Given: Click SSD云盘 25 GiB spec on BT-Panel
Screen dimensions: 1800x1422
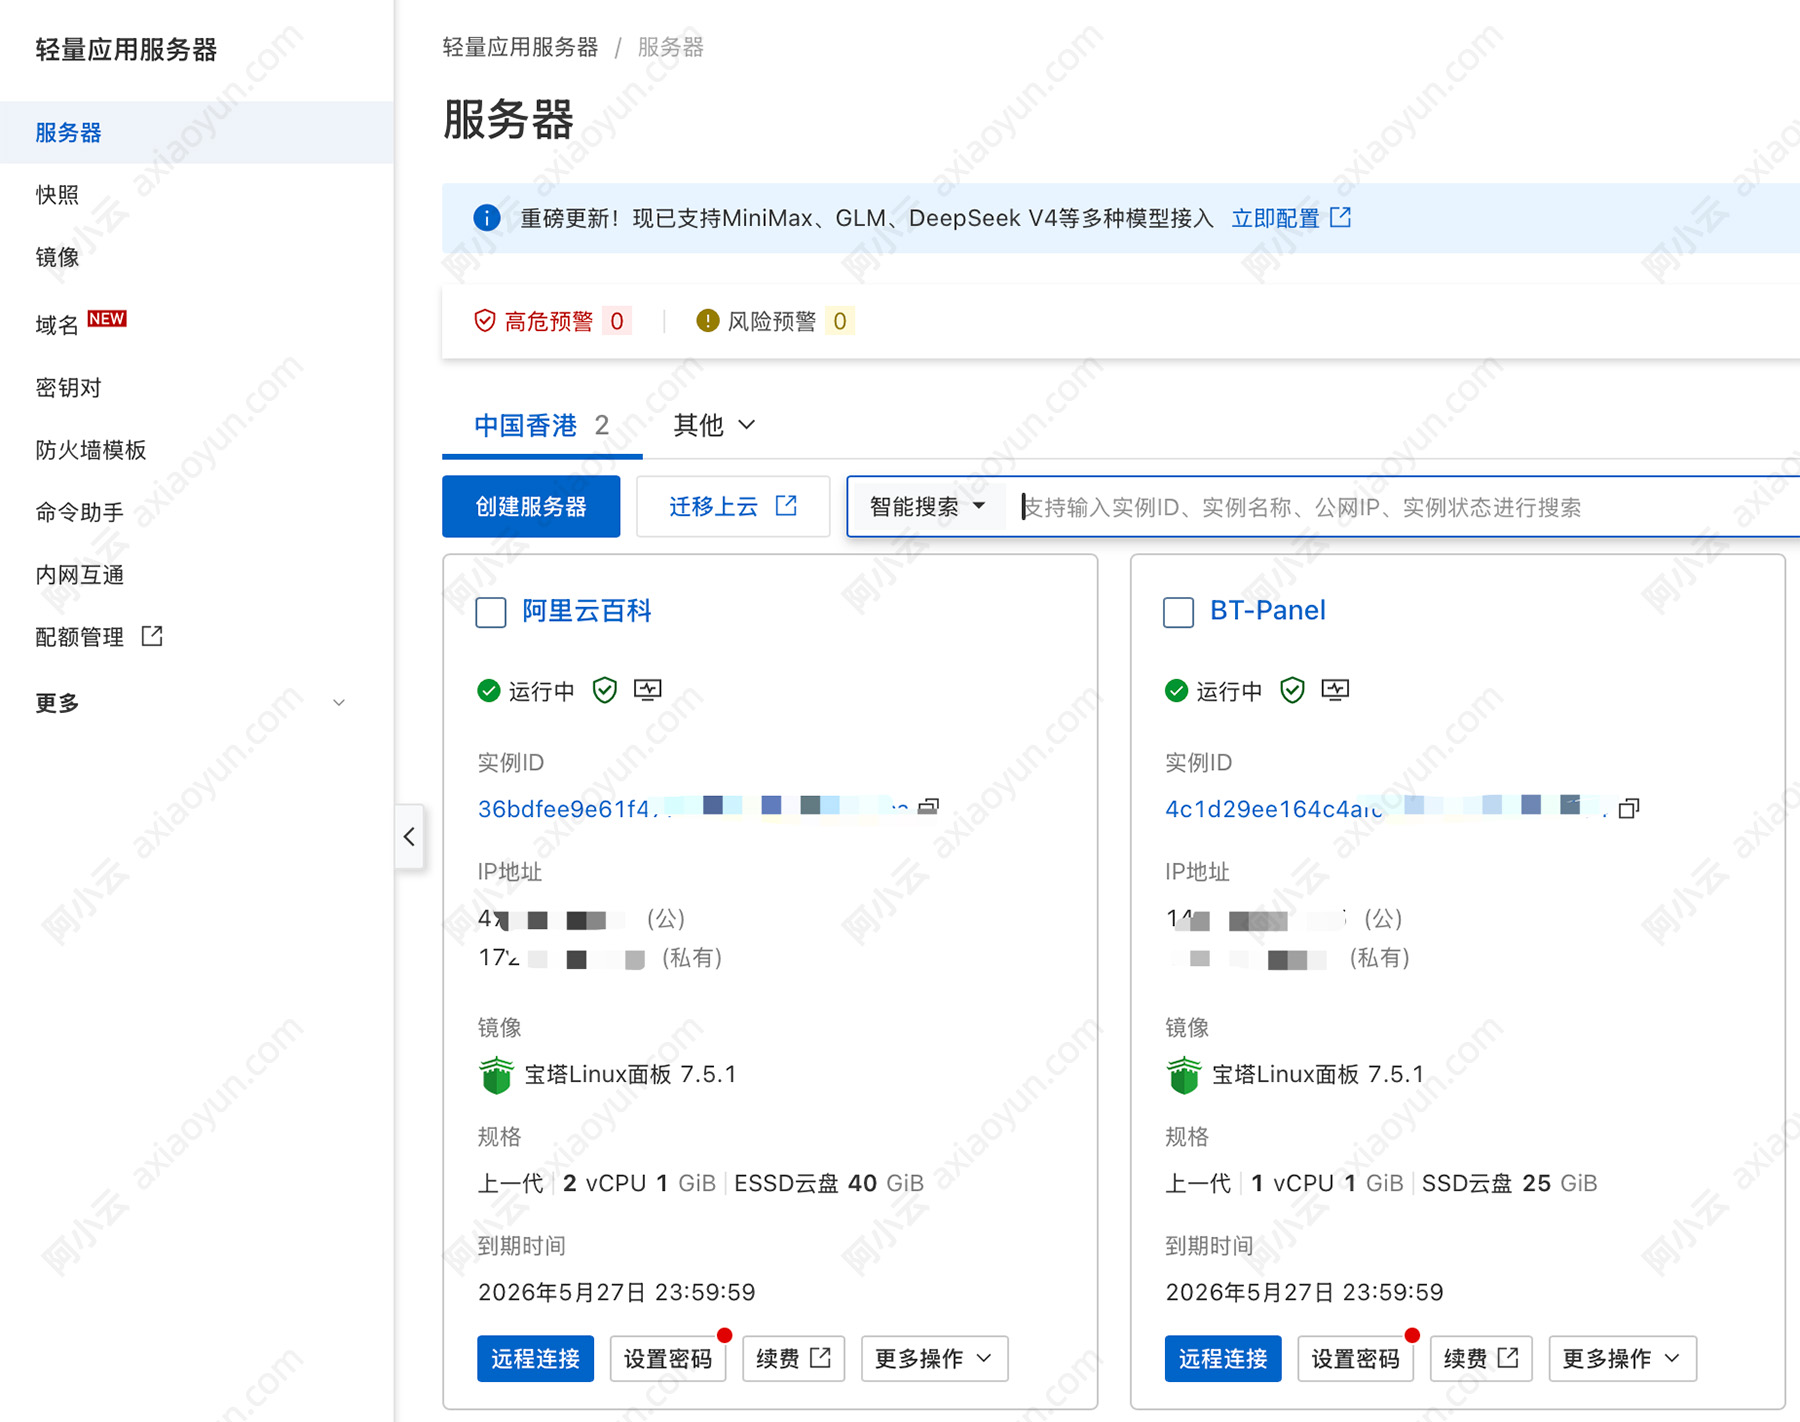Looking at the screenshot, I should 1510,1184.
